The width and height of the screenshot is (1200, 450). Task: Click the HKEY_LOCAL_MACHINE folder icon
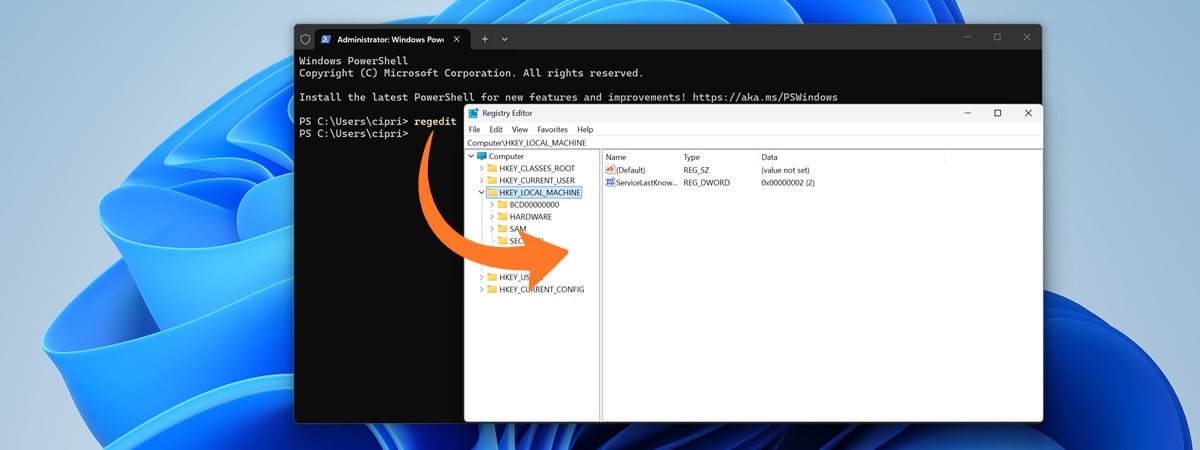click(492, 192)
